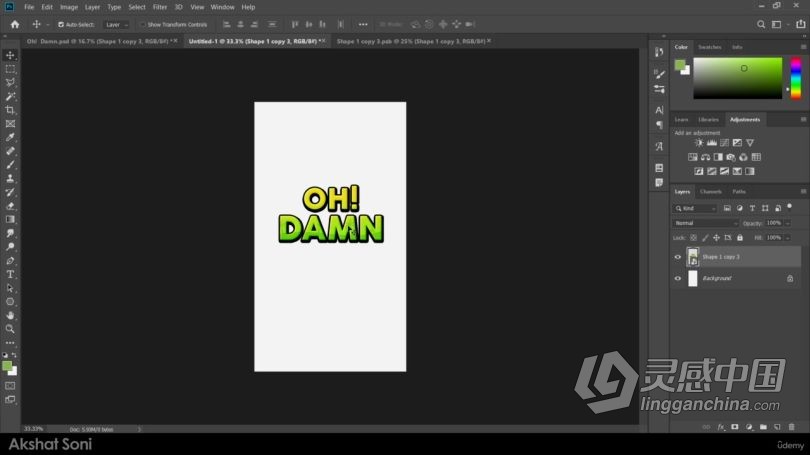Add a Curves adjustment

click(724, 143)
